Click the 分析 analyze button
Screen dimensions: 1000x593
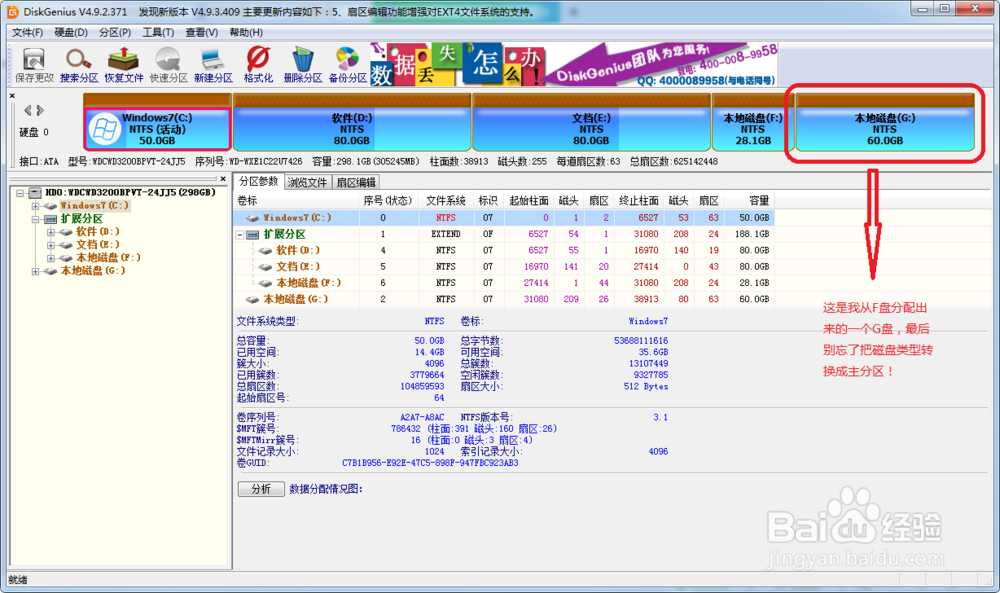[x=261, y=489]
